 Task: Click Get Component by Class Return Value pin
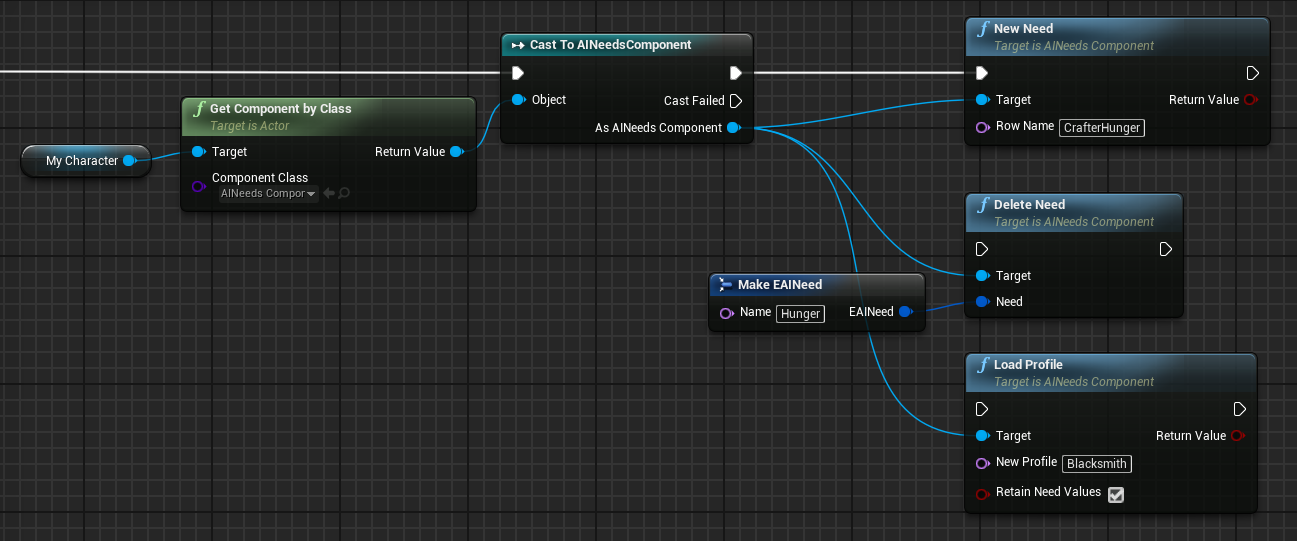click(457, 152)
